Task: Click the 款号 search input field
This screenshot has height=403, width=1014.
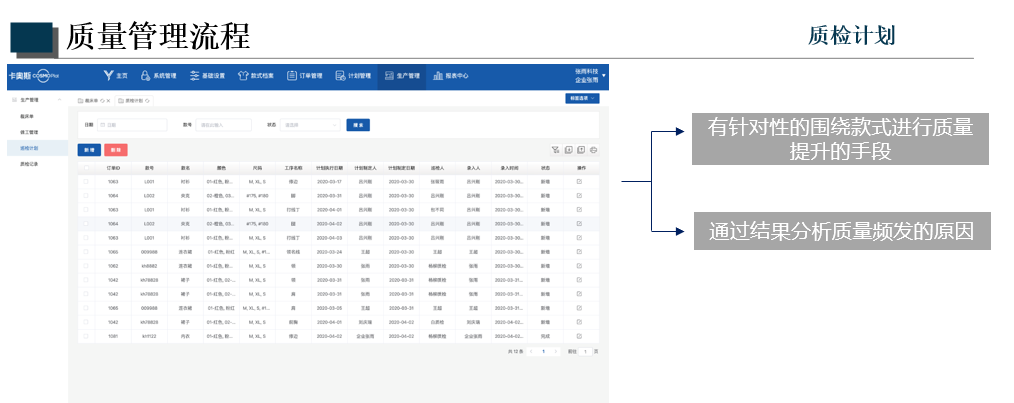Action: 223,125
